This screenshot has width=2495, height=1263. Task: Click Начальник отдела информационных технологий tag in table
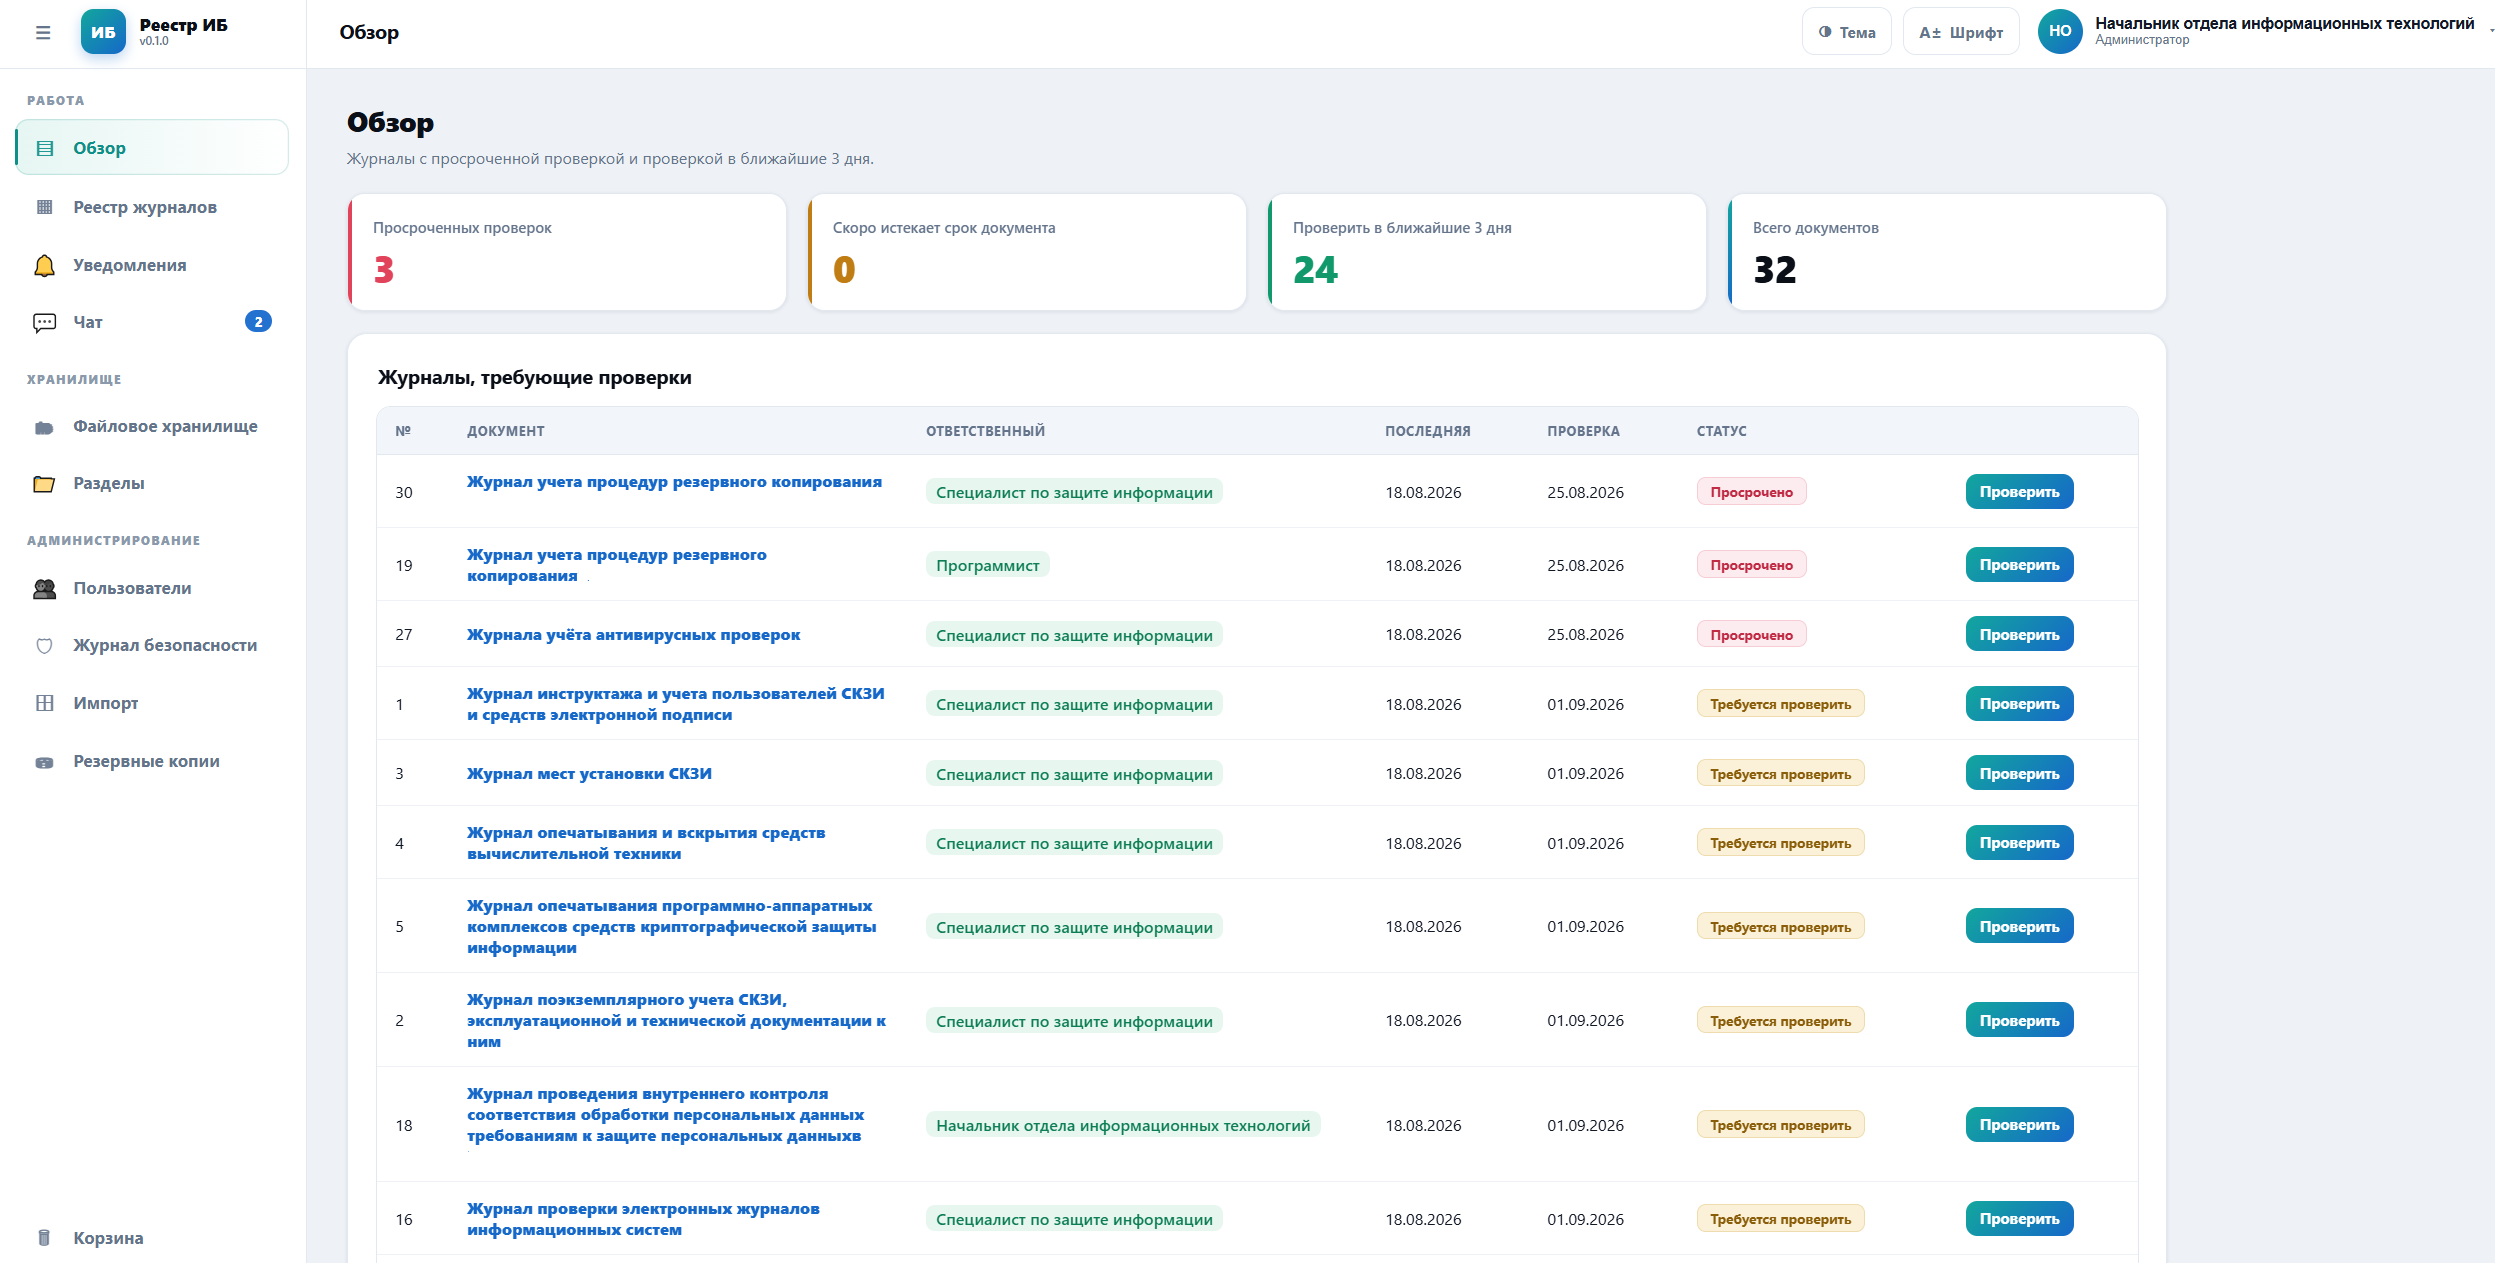coord(1123,1125)
